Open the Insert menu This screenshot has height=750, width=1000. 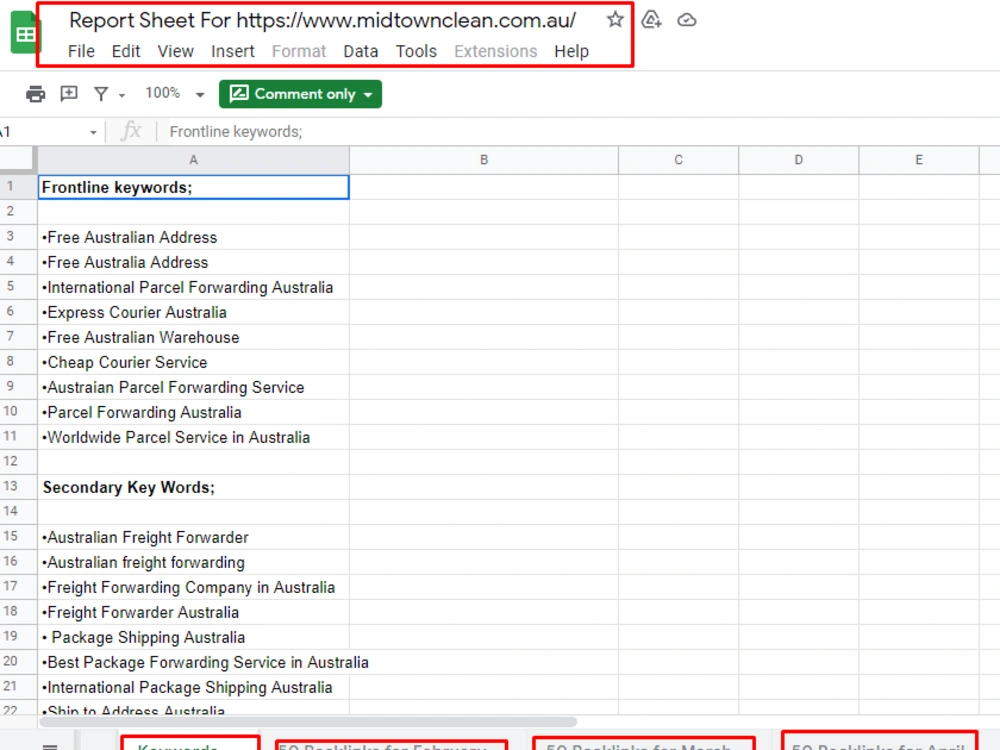(233, 51)
